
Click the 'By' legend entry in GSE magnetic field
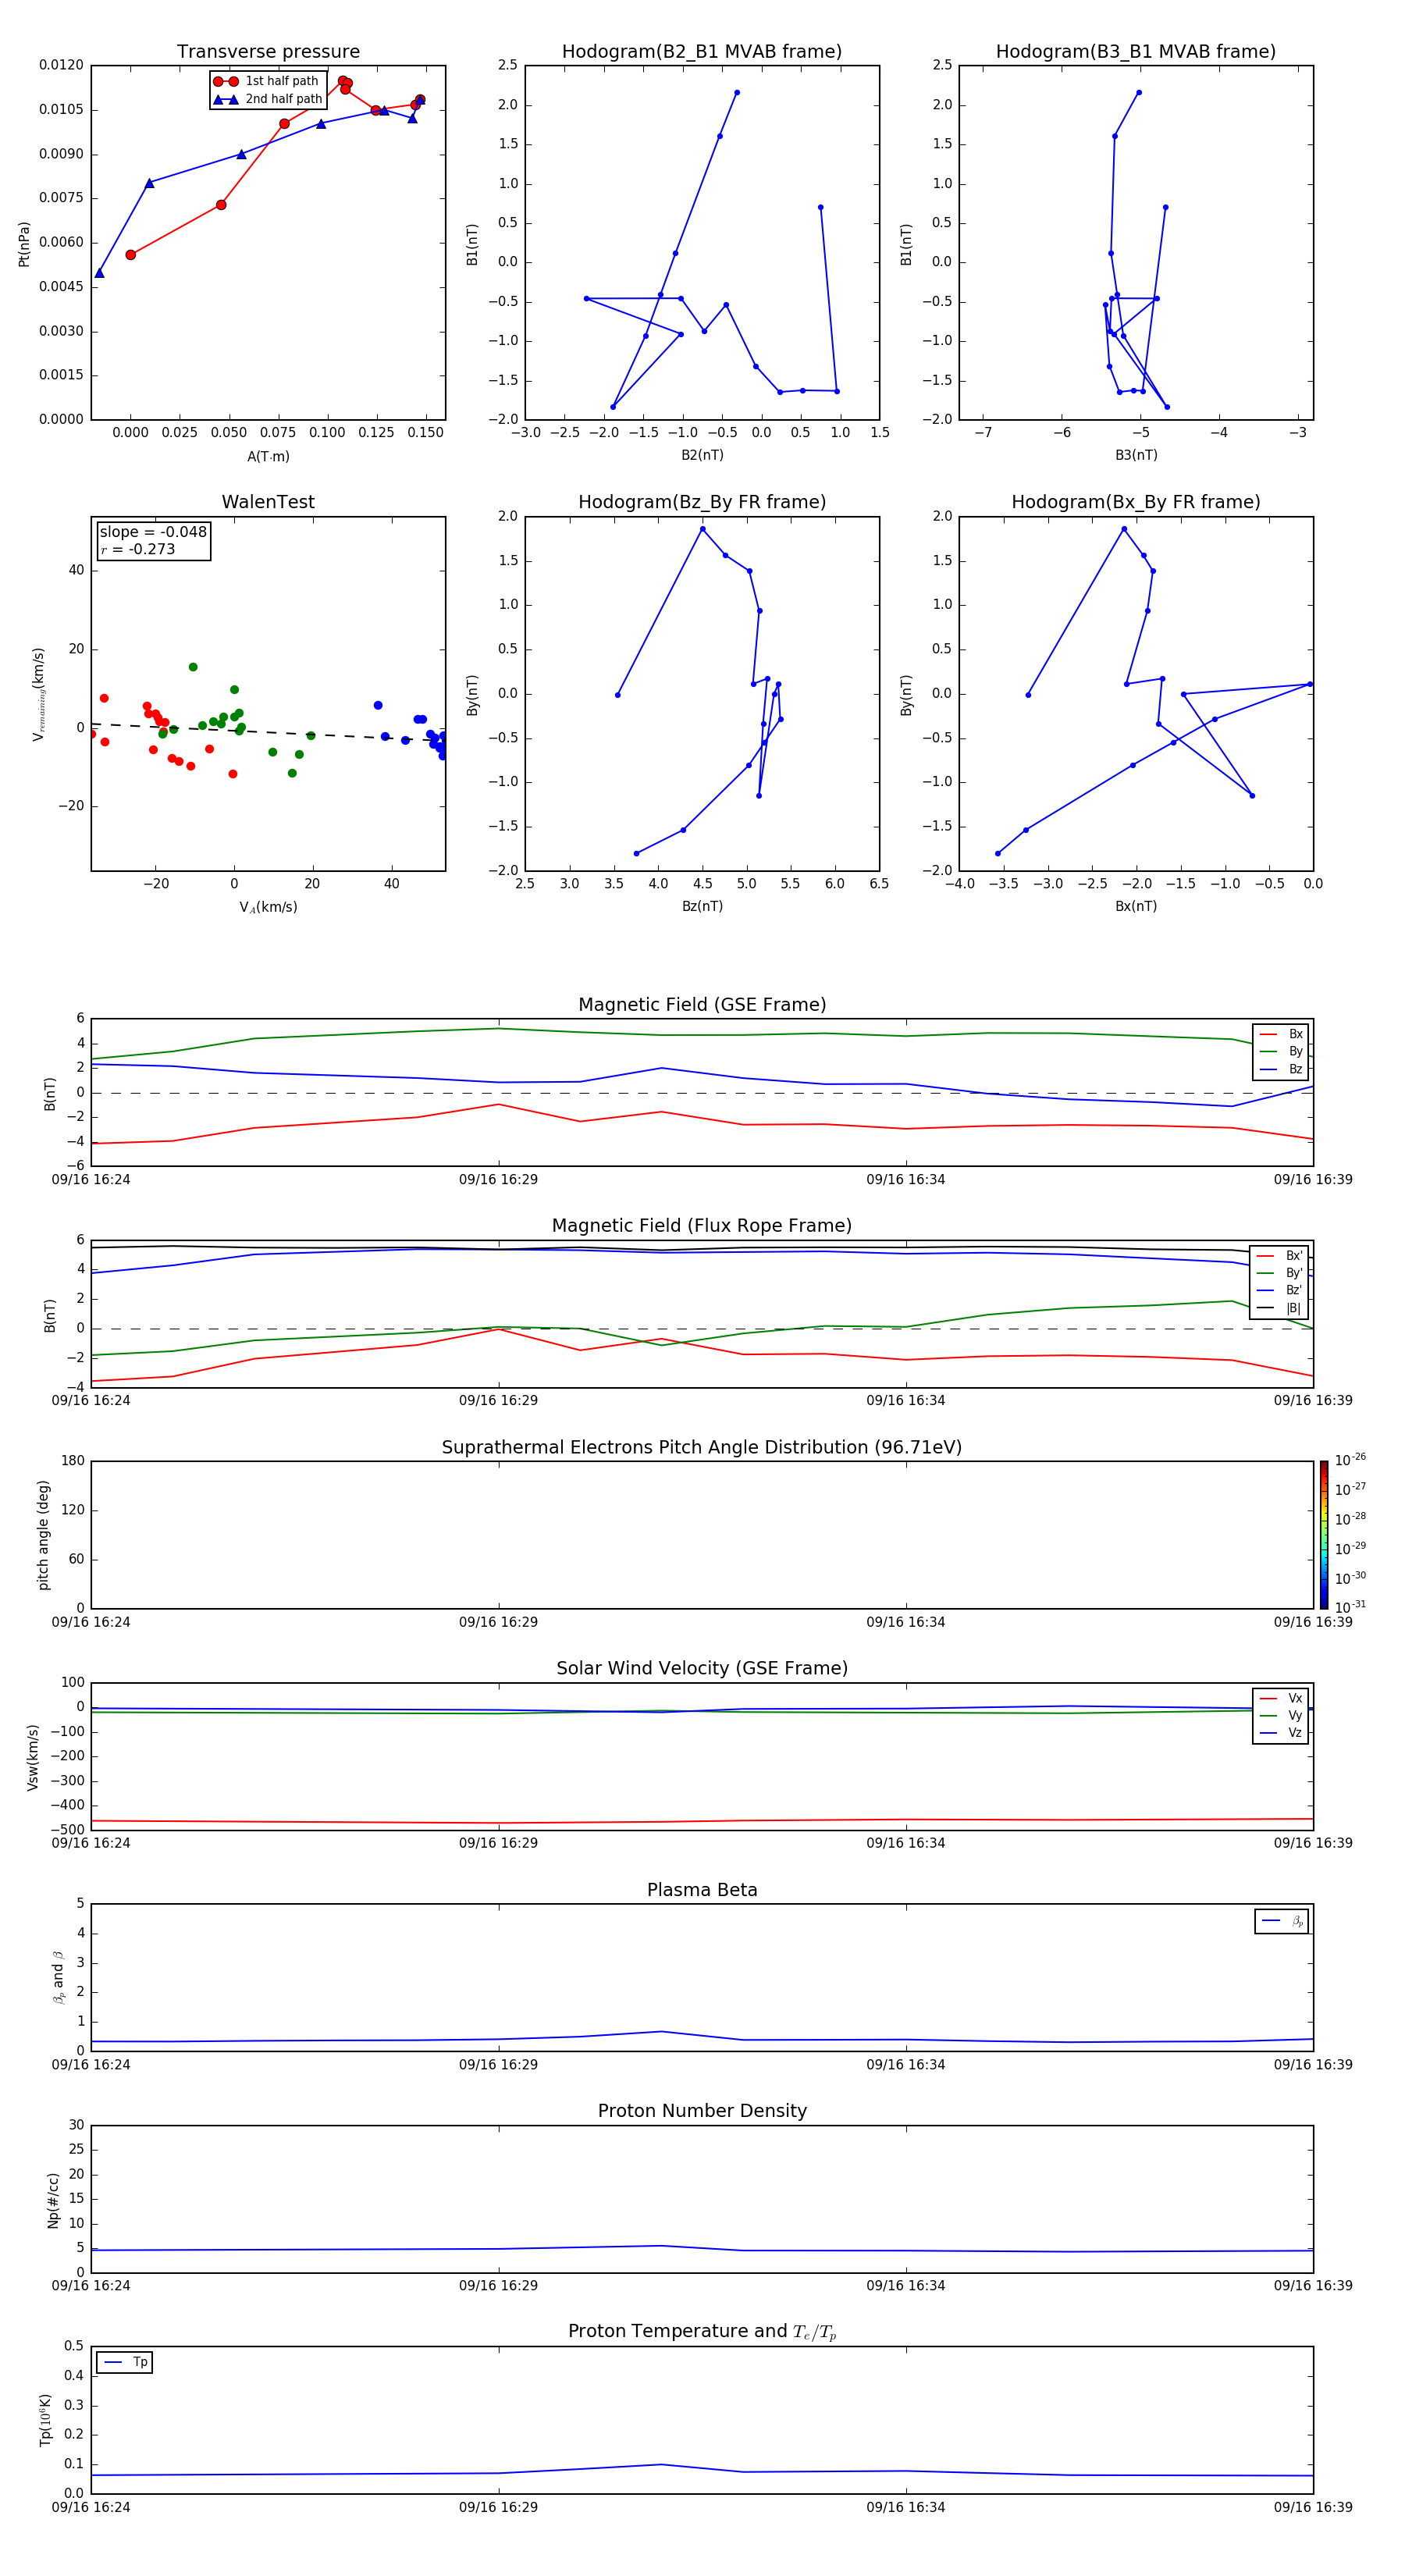click(1281, 1052)
